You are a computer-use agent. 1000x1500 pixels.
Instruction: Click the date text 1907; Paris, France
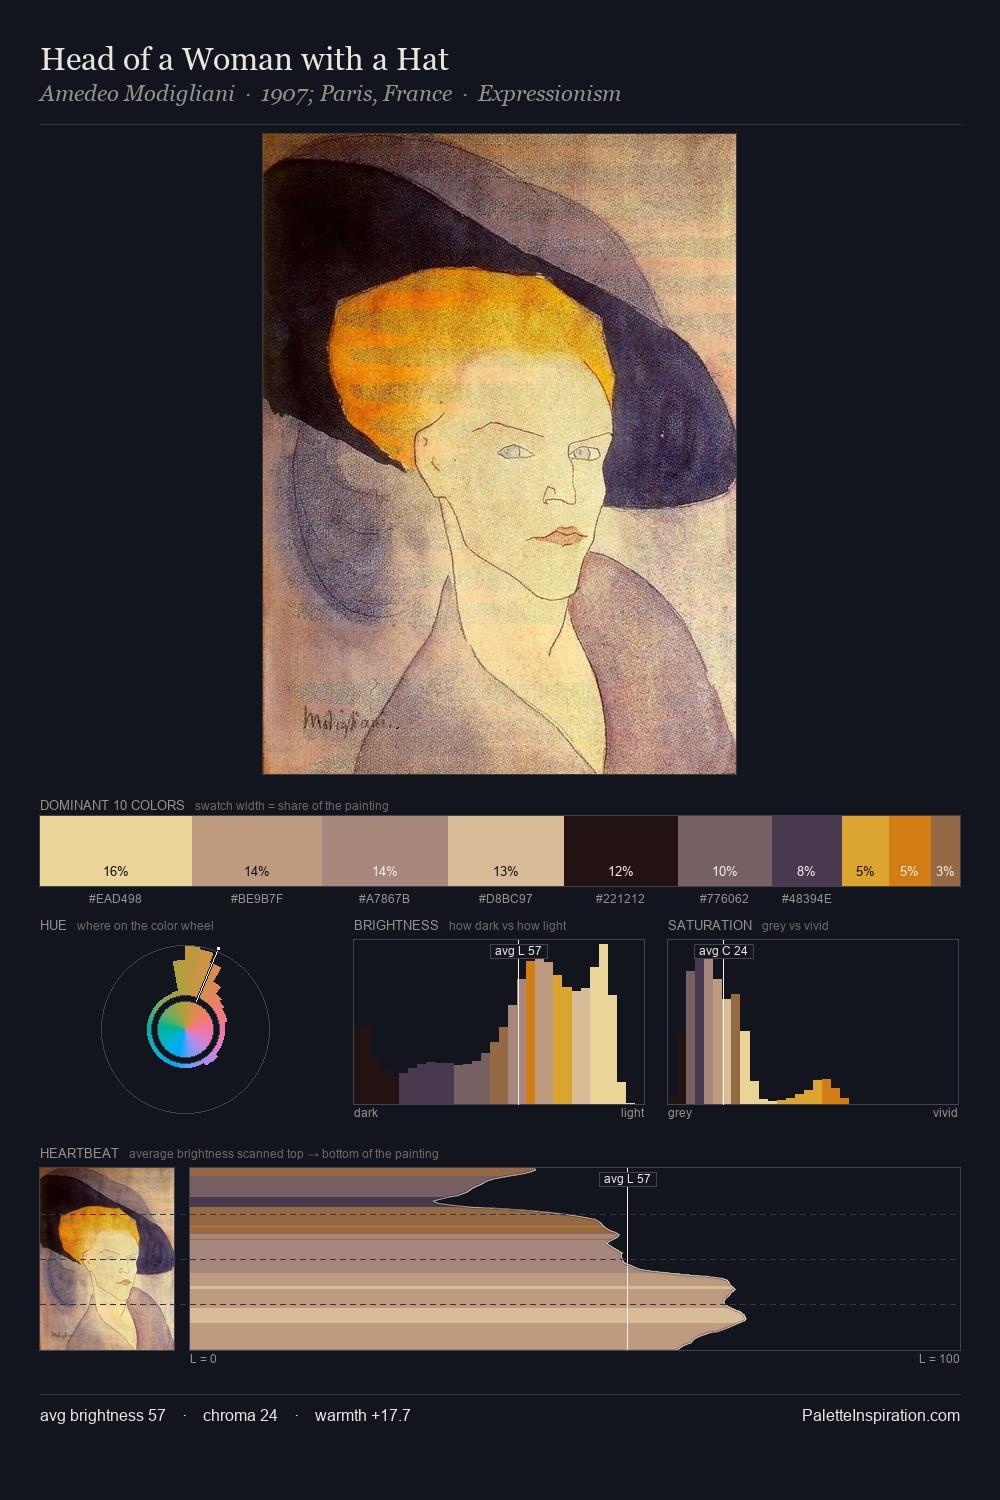356,94
